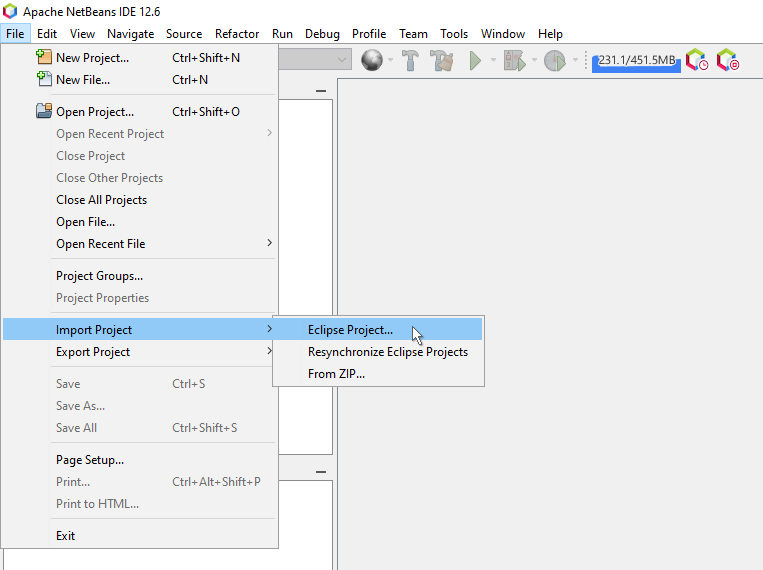The height and width of the screenshot is (570, 763).
Task: Open Project Groups... dialog
Action: (140, 276)
